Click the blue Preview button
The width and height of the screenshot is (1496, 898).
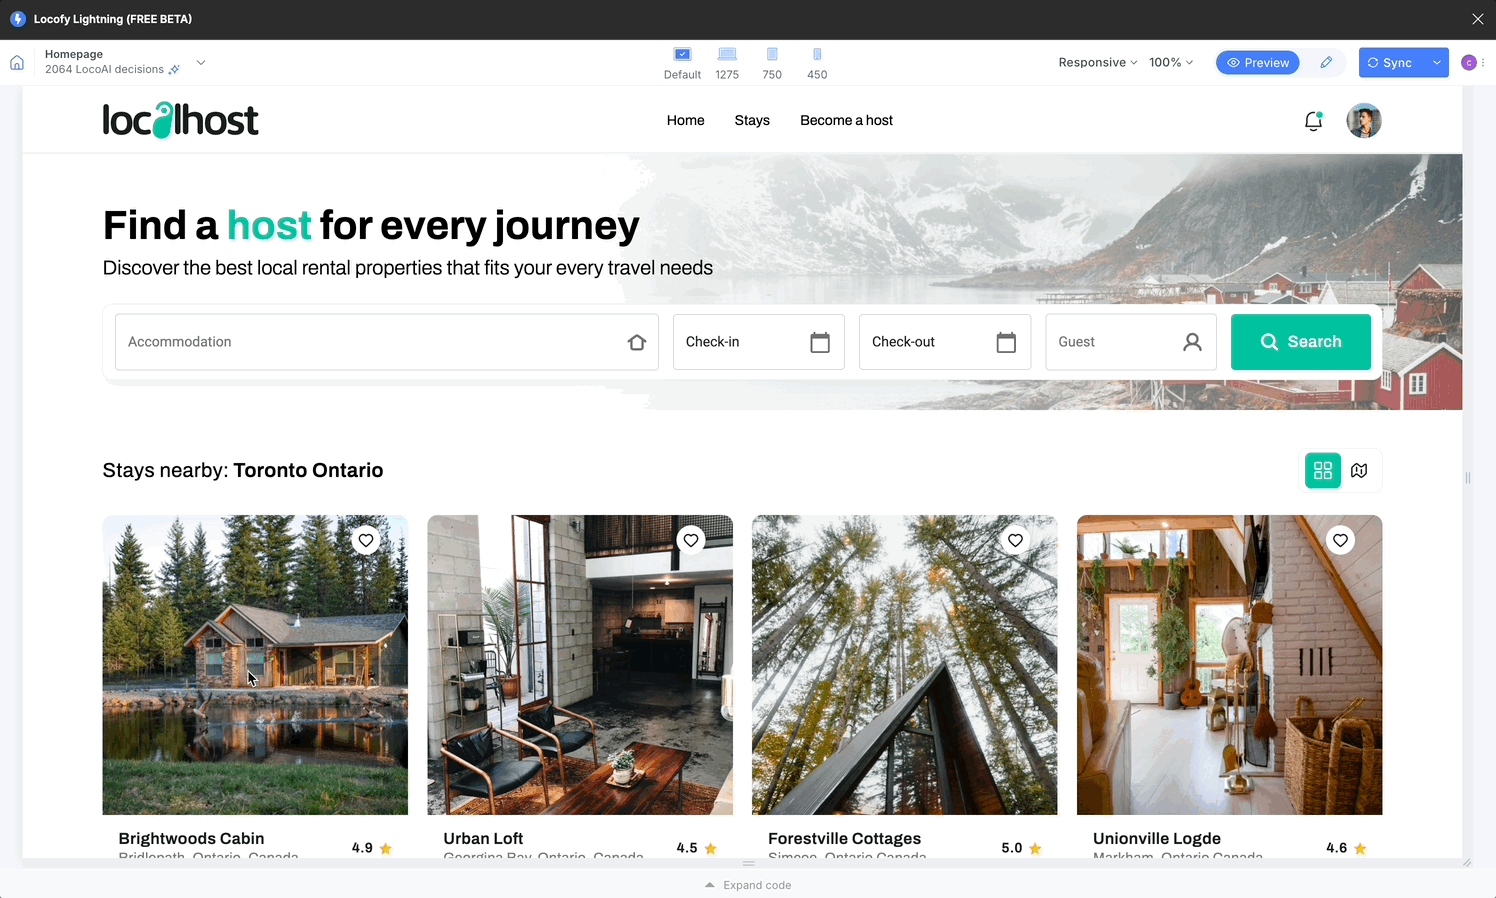[1257, 63]
